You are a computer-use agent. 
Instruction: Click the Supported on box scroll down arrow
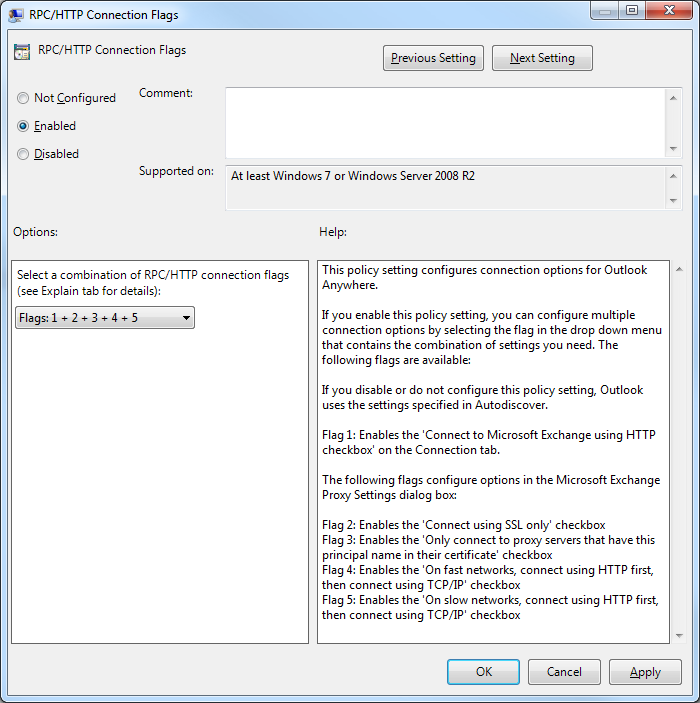673,201
